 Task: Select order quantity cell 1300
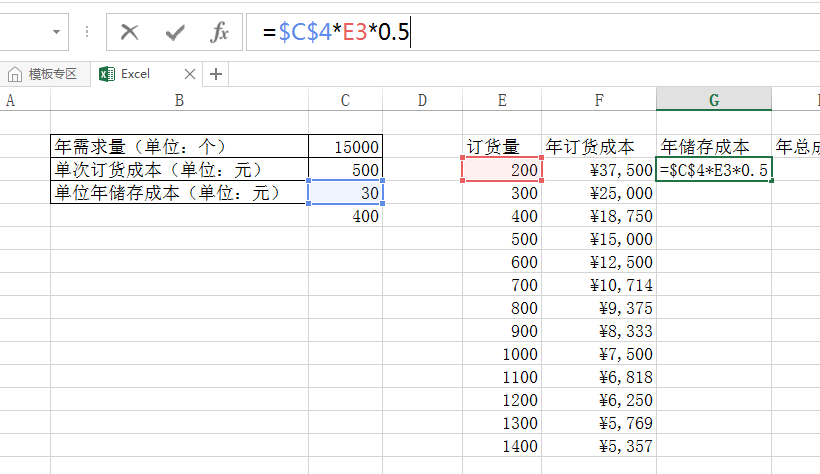pos(502,423)
